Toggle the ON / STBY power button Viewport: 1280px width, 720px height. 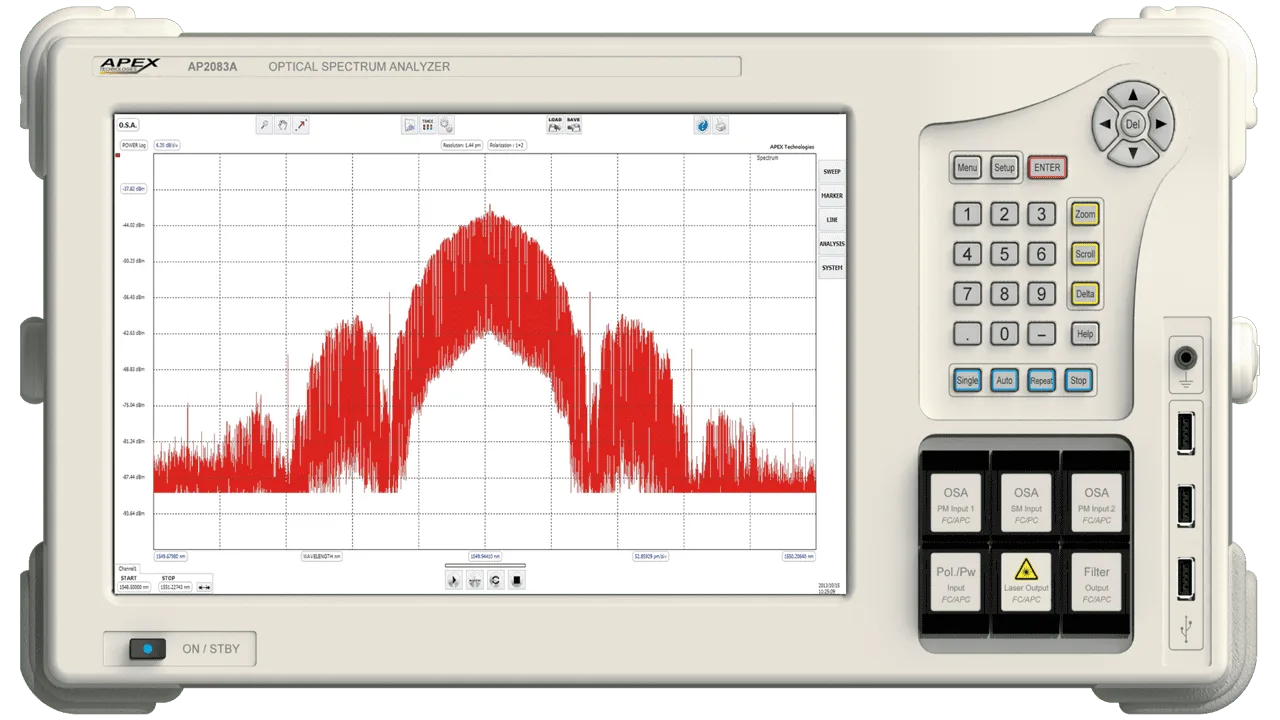click(147, 649)
